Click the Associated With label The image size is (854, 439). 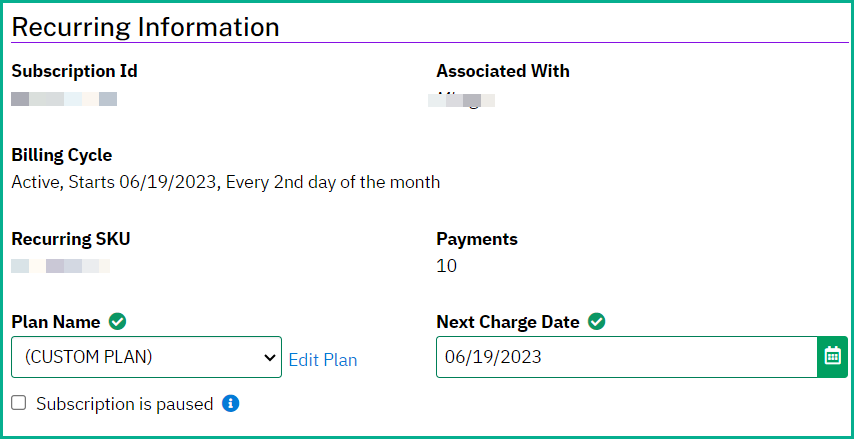pos(503,71)
